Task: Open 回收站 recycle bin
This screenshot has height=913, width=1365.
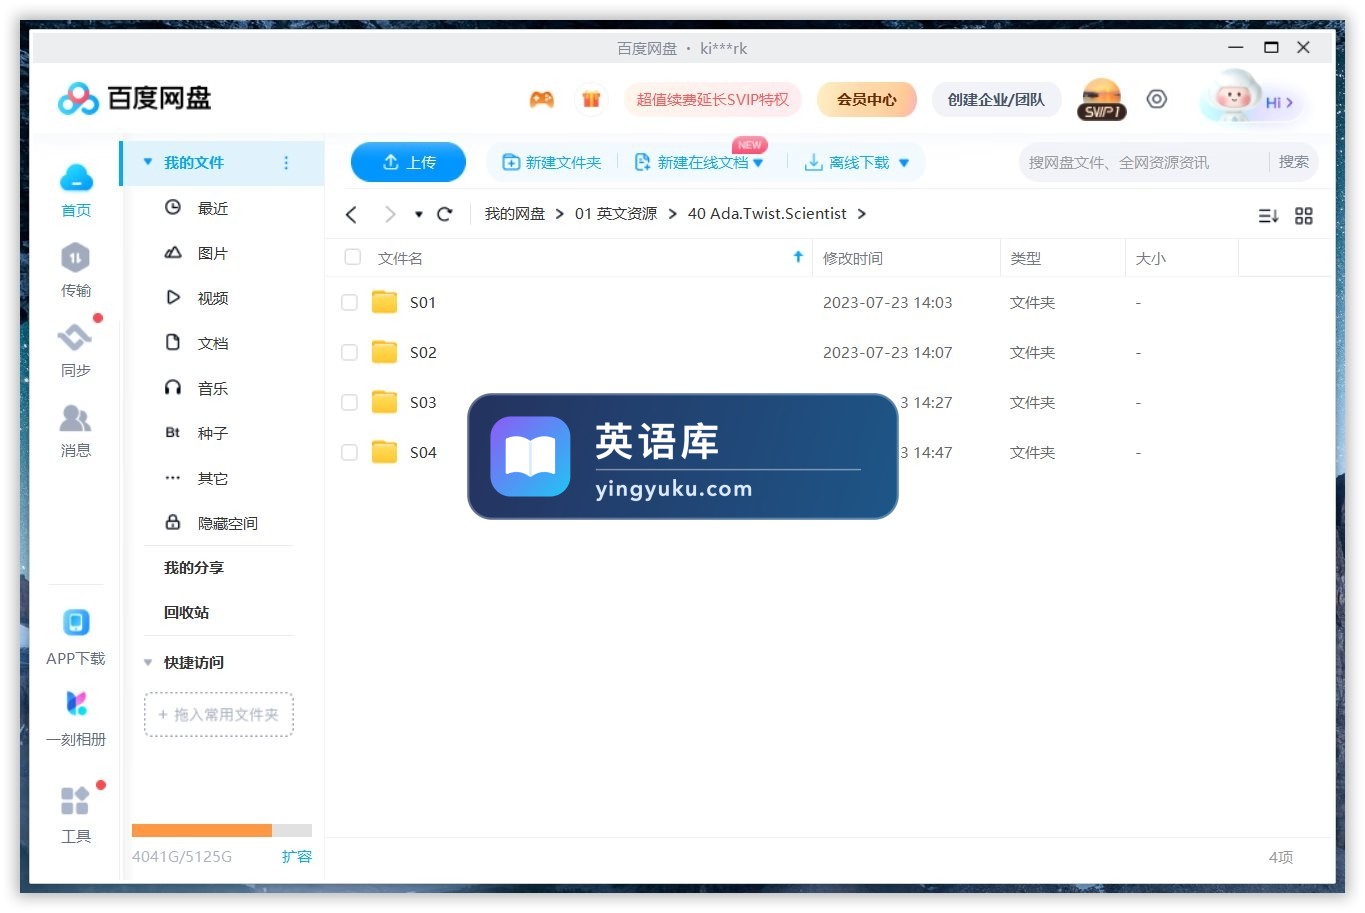Action: click(187, 612)
